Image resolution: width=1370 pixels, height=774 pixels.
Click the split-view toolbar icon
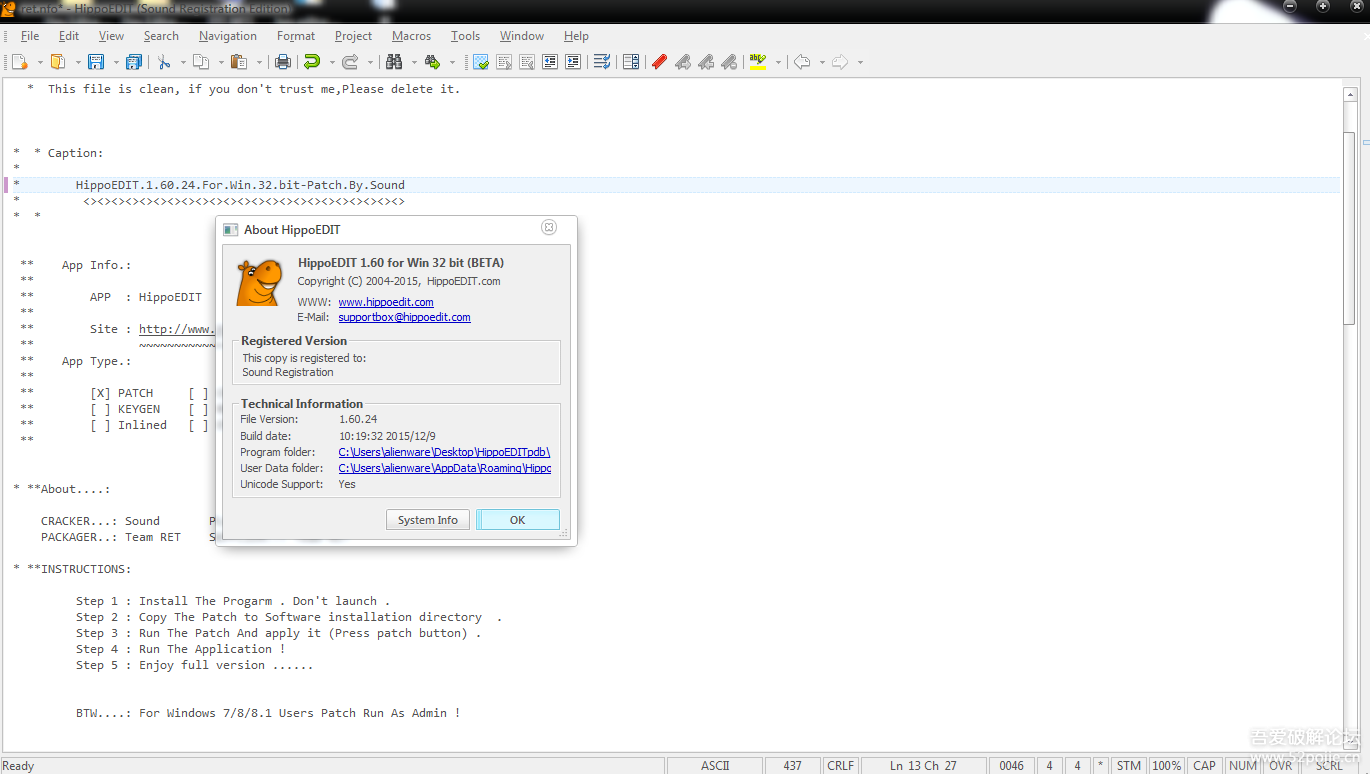(x=631, y=62)
